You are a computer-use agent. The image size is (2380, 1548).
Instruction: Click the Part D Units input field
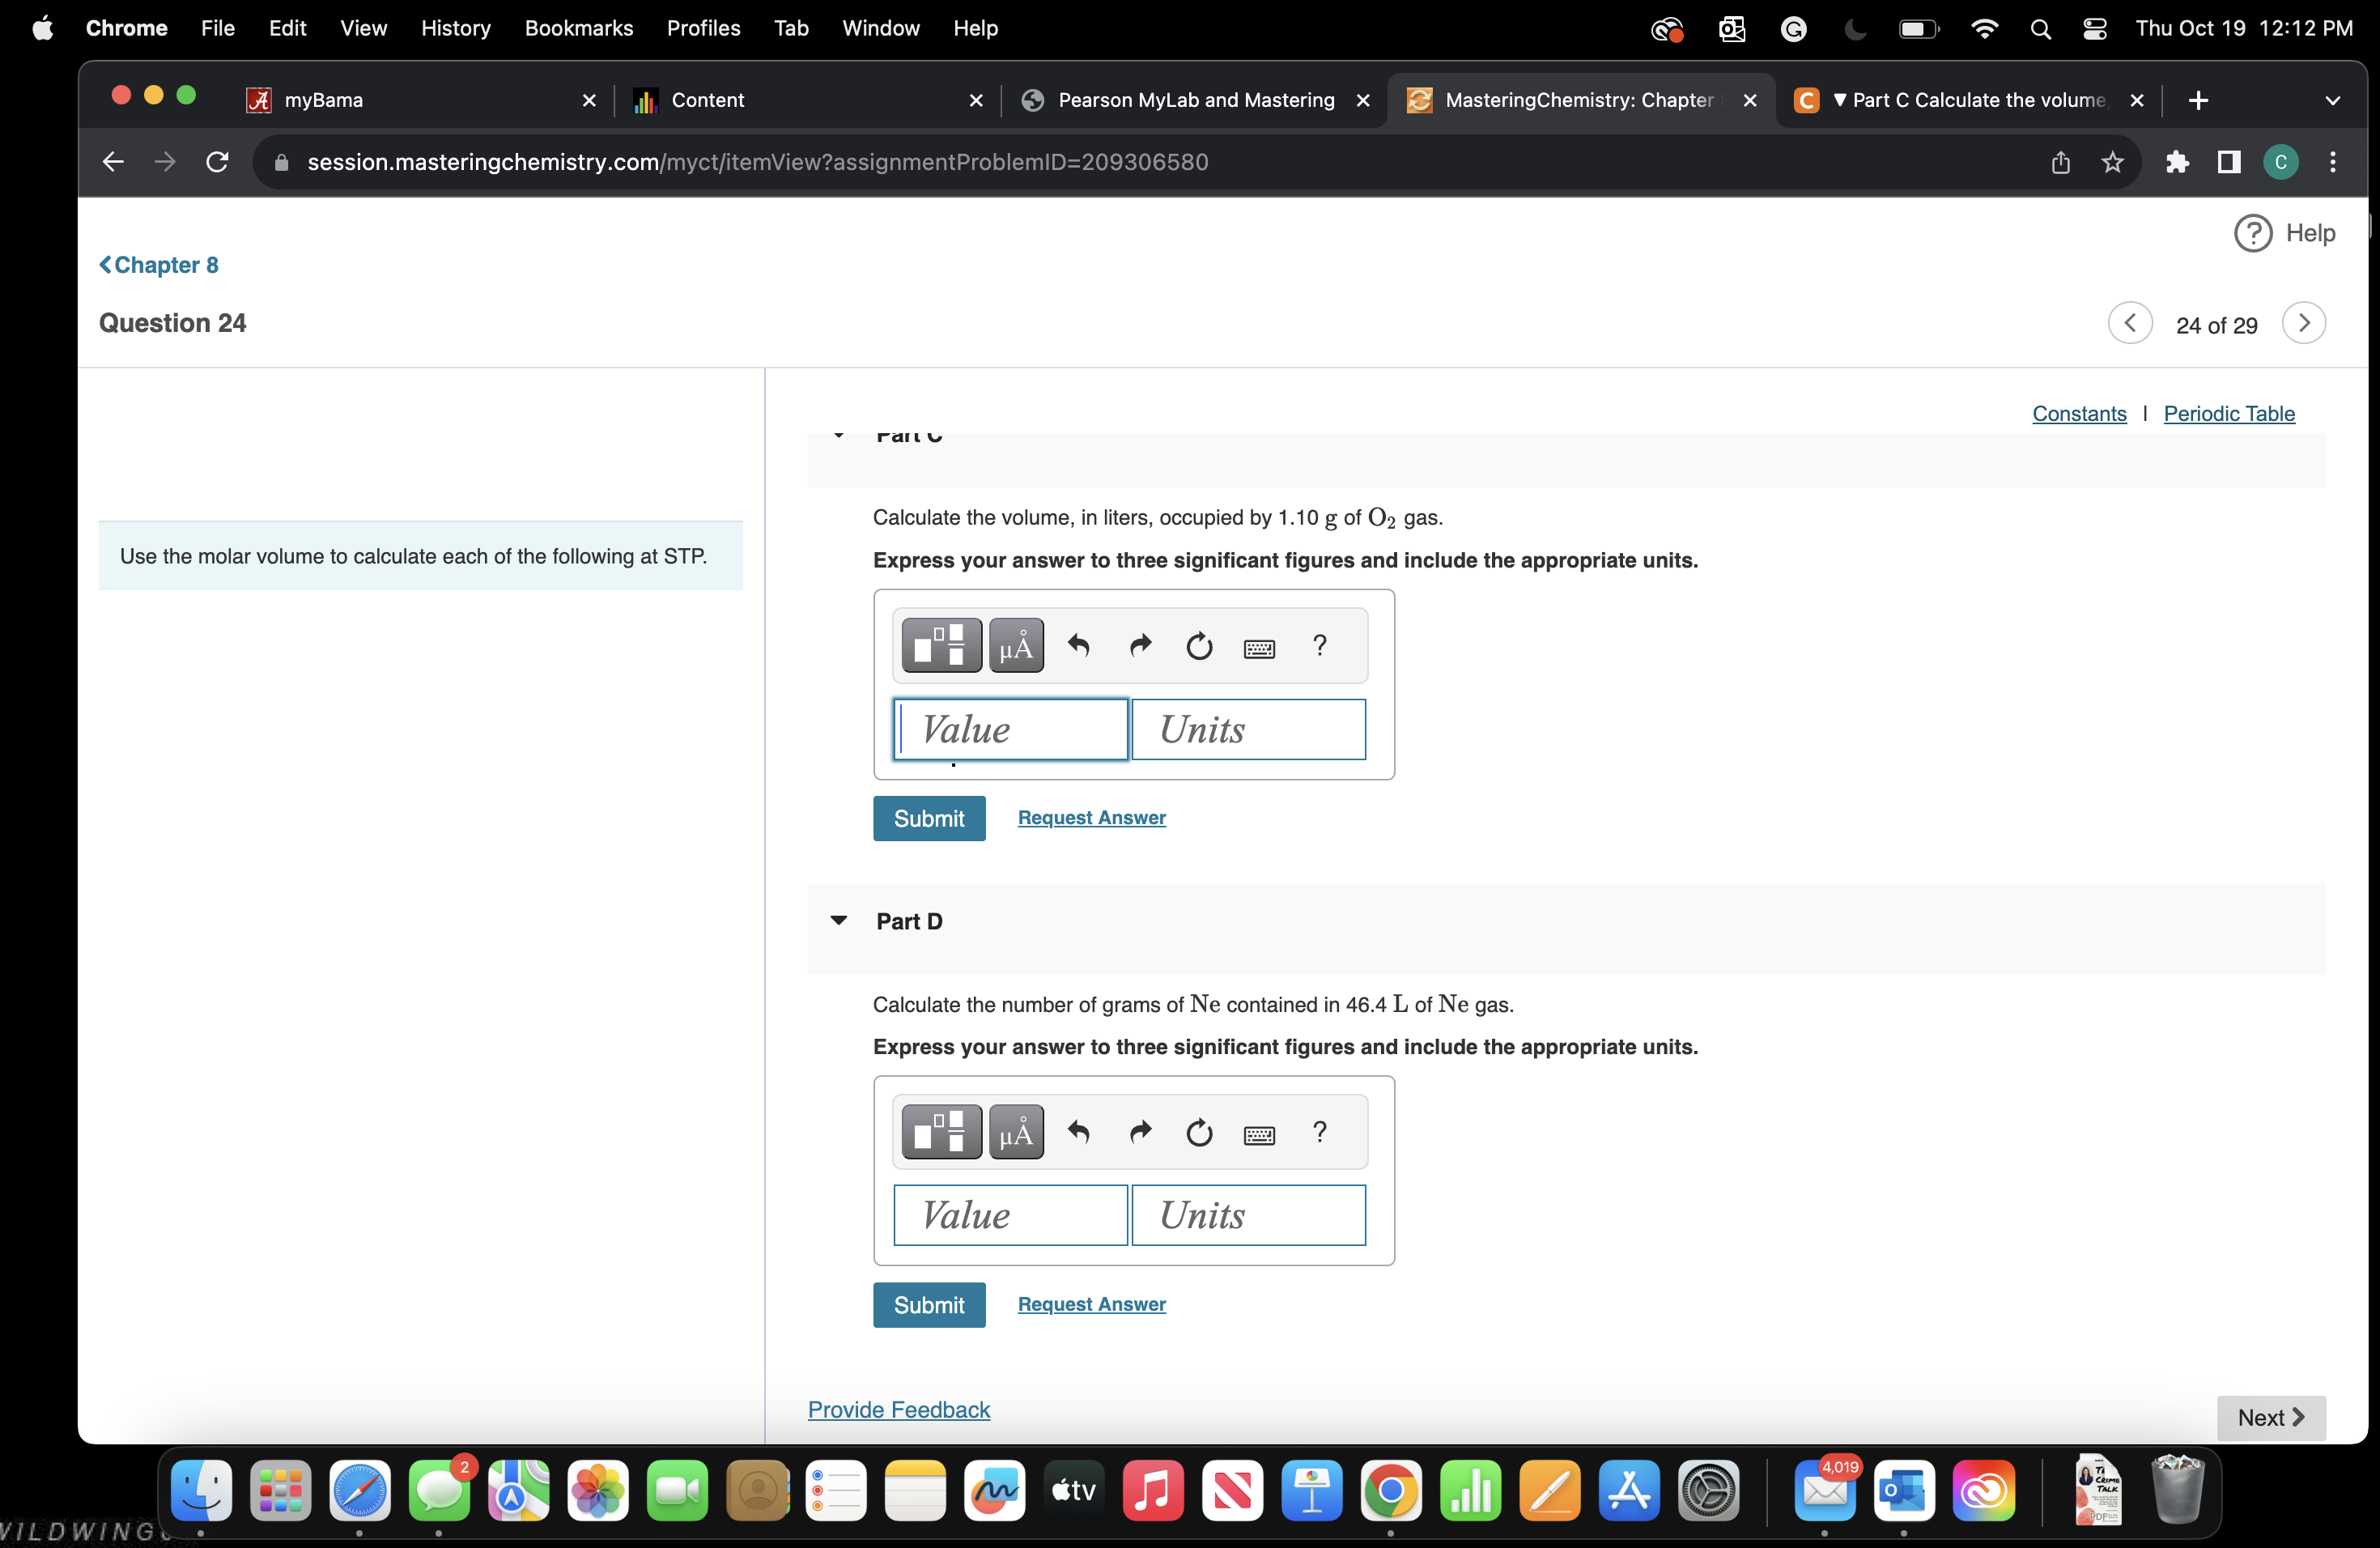pyautogui.click(x=1247, y=1215)
